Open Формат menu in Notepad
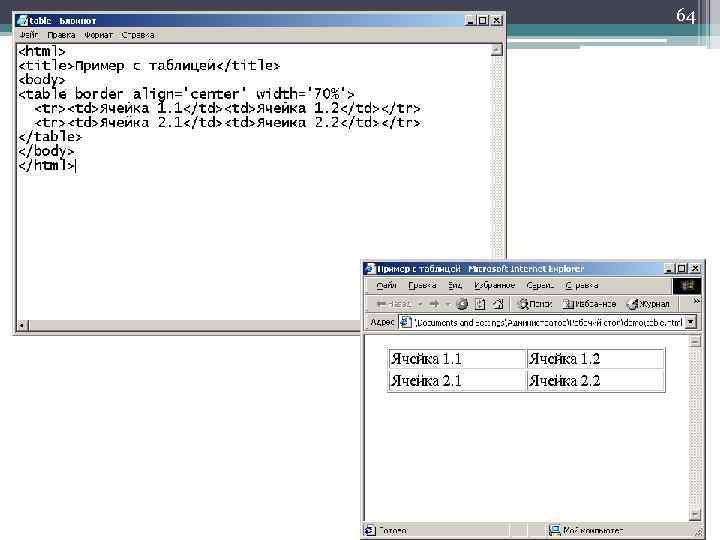The height and width of the screenshot is (540, 720). 98,35
